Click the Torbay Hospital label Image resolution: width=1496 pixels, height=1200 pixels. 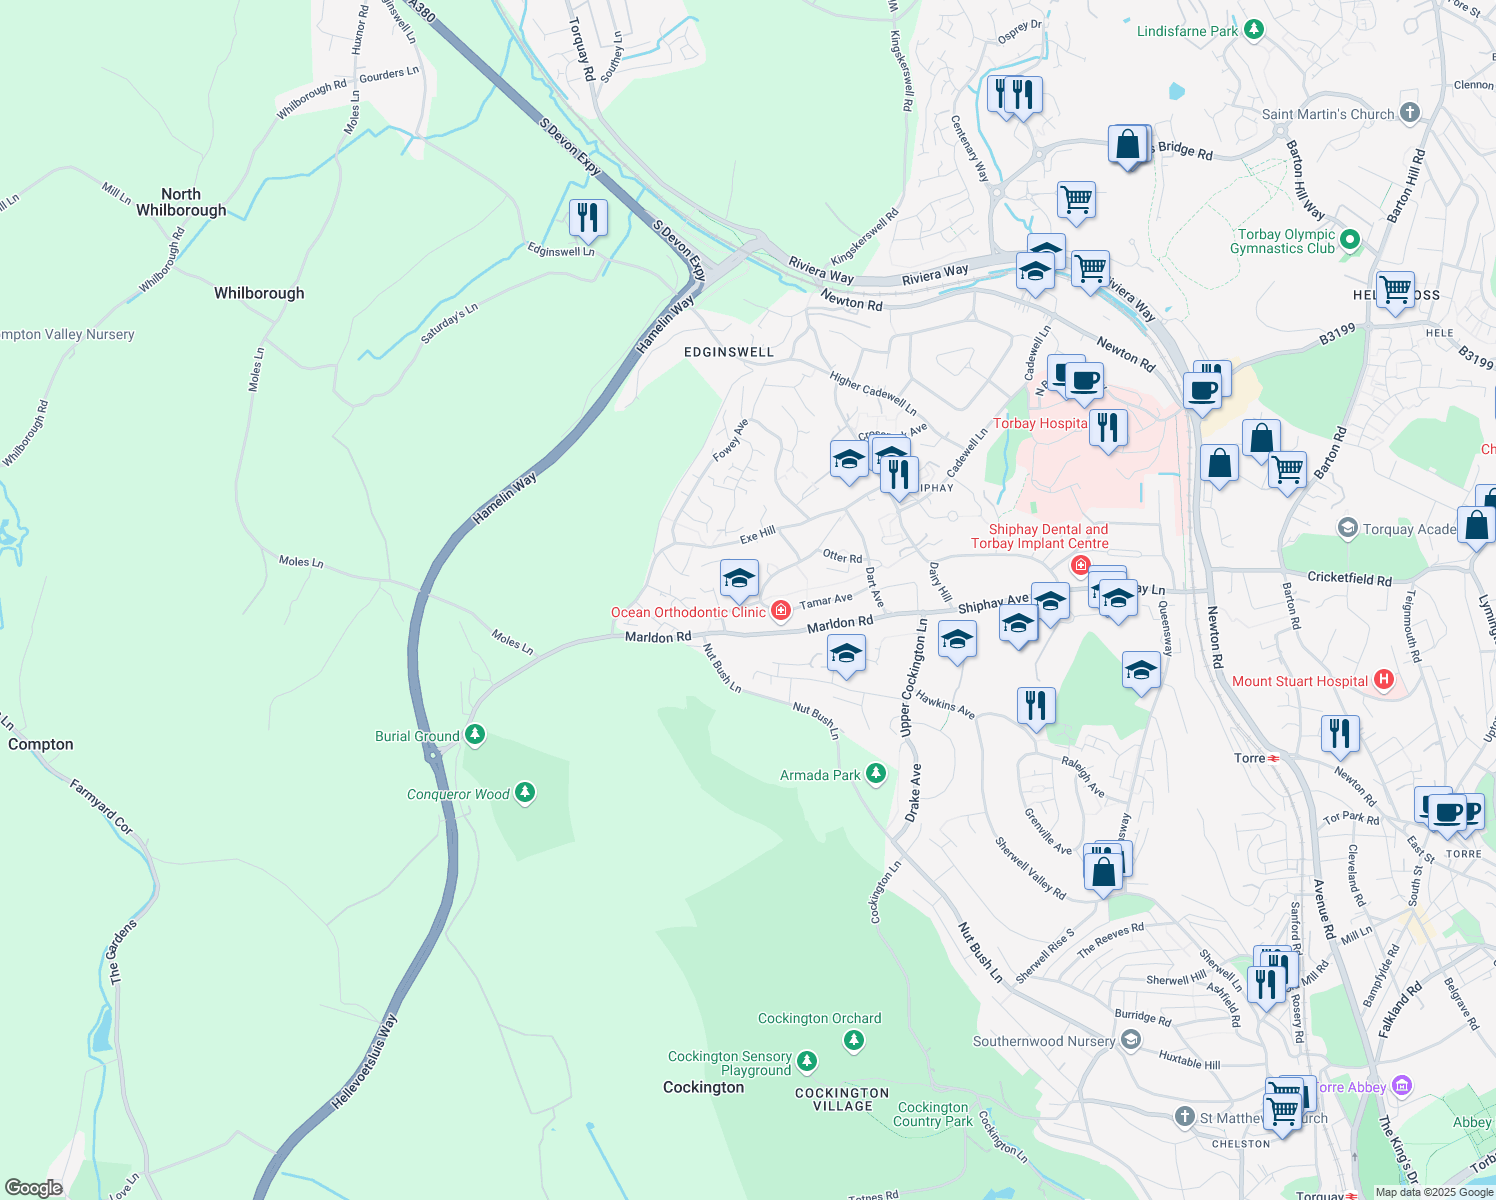pyautogui.click(x=1040, y=423)
